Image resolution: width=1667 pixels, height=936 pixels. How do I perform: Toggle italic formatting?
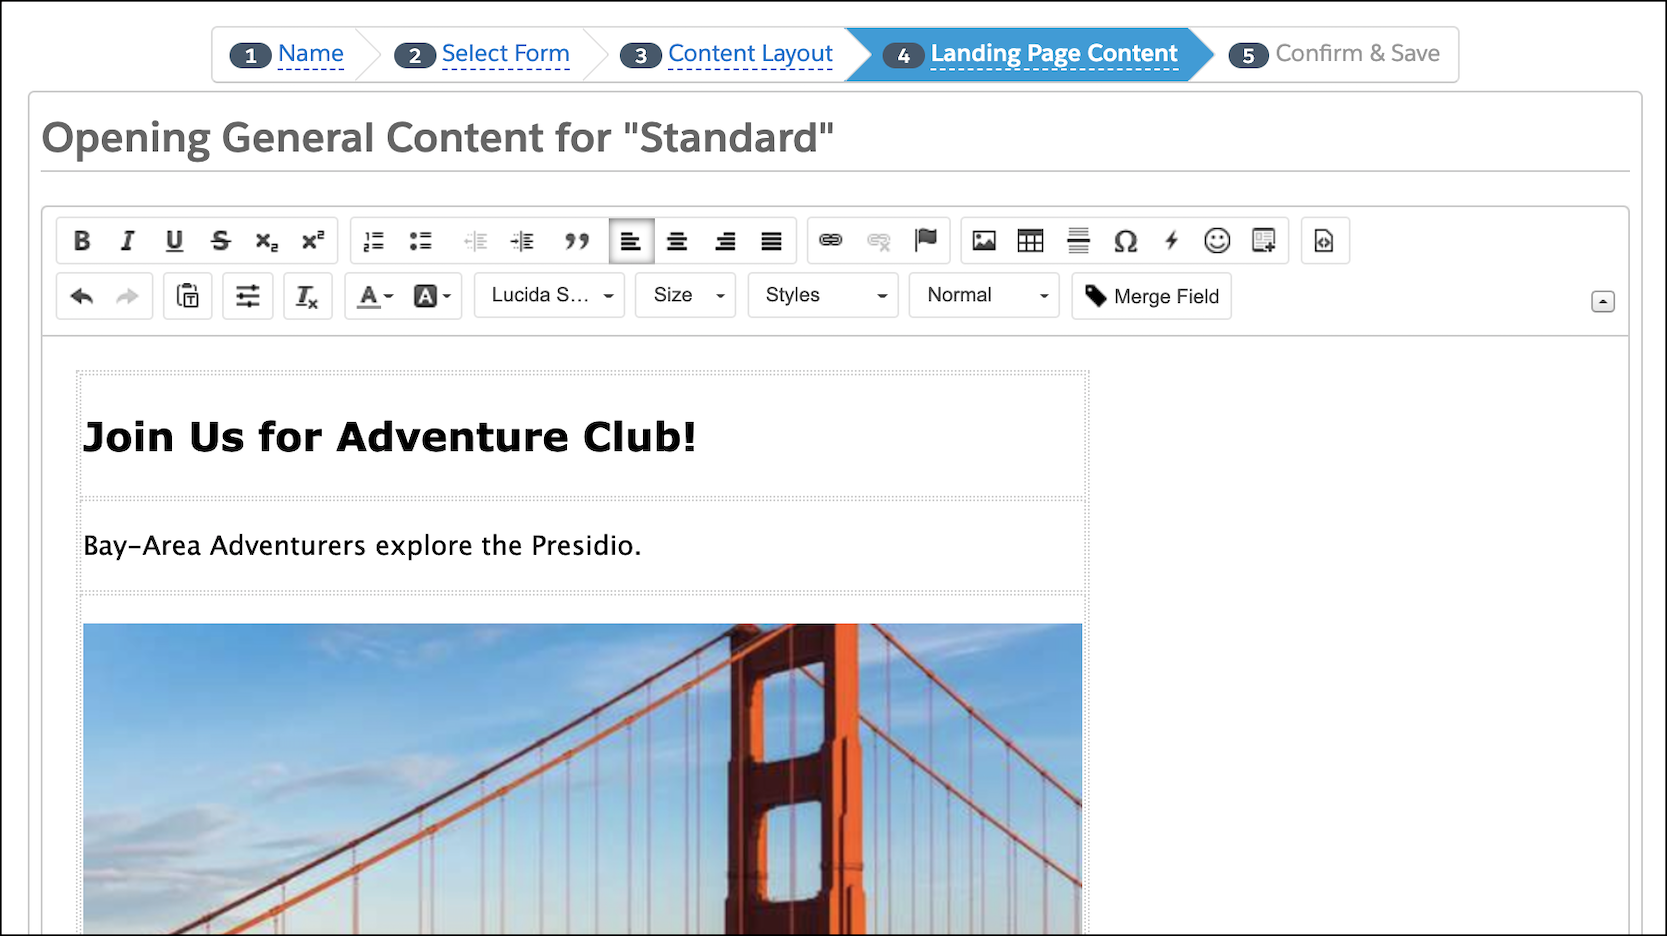coord(127,241)
